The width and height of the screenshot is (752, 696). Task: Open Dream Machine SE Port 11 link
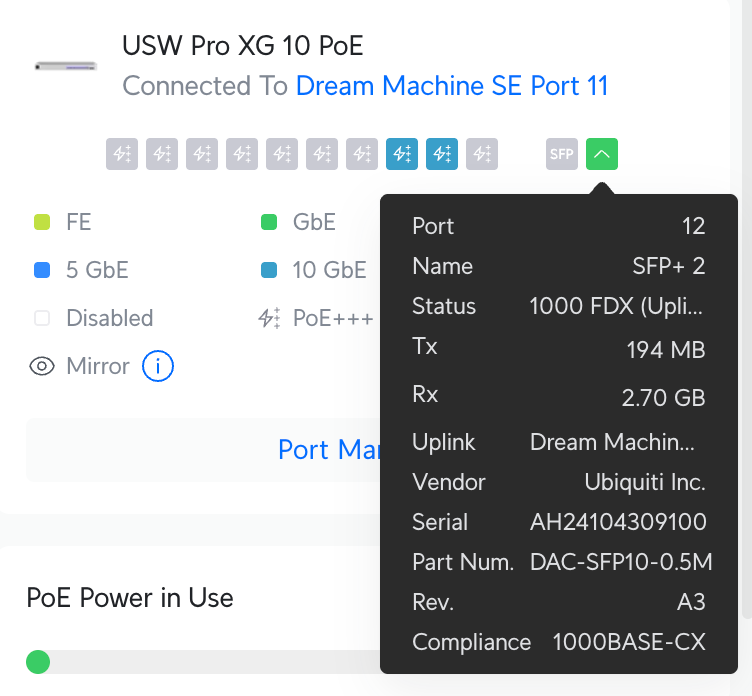(452, 86)
